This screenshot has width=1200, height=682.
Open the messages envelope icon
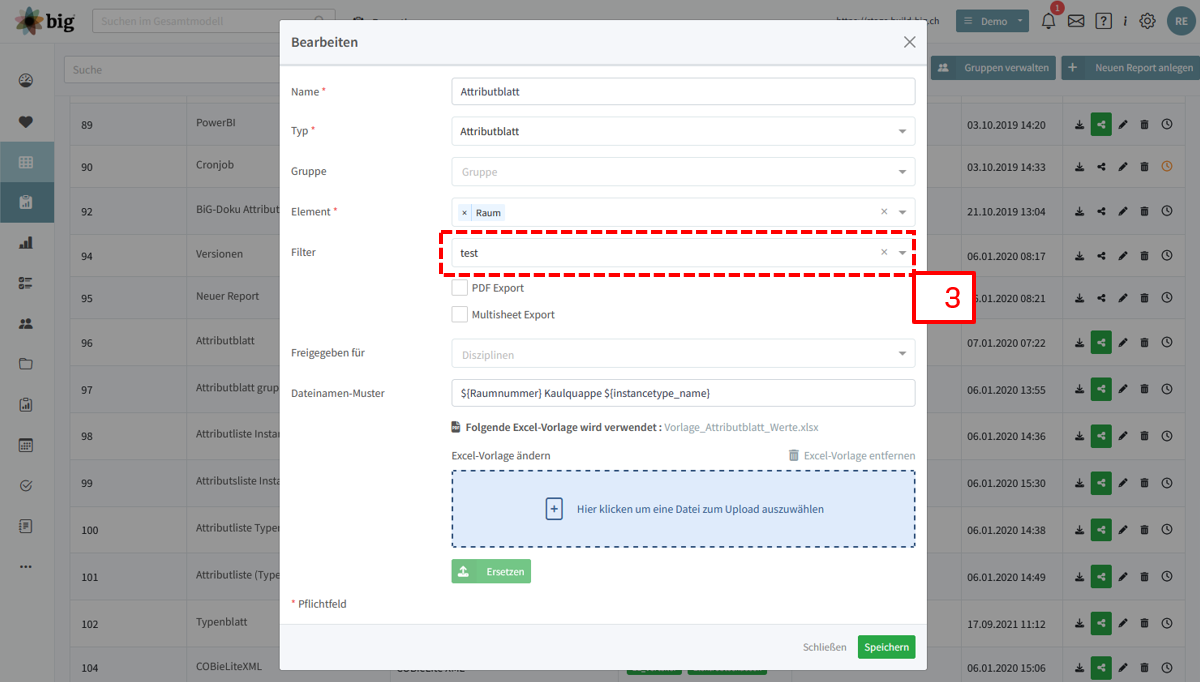tap(1076, 21)
